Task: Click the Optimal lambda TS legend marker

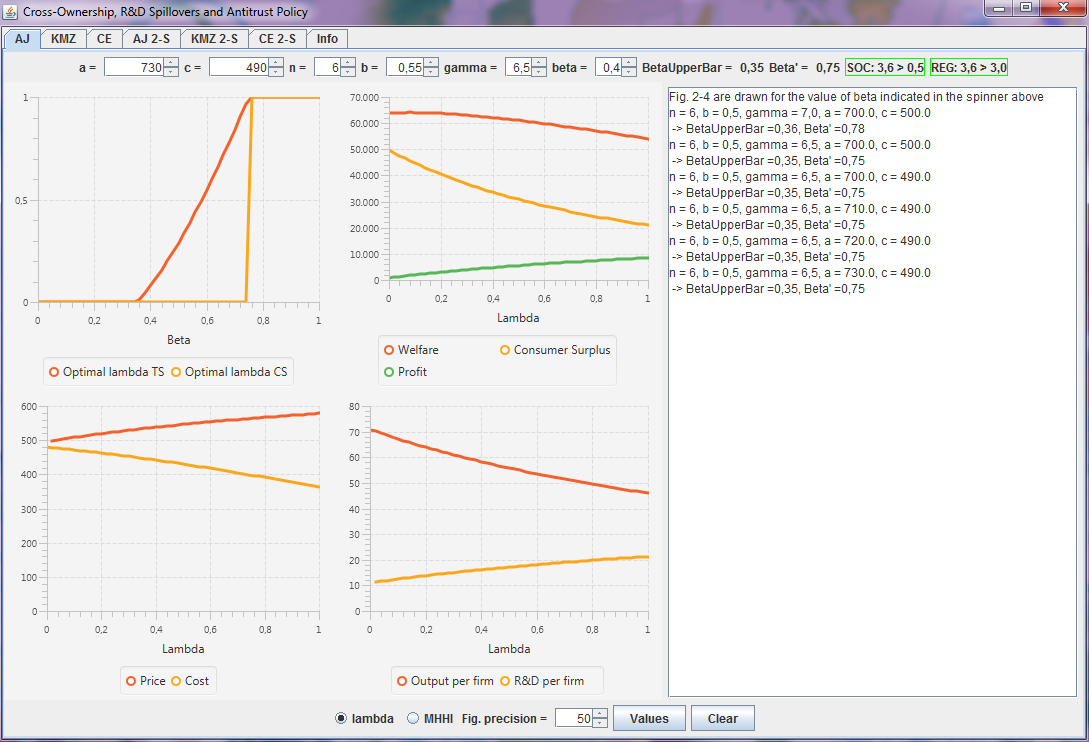Action: tap(54, 372)
